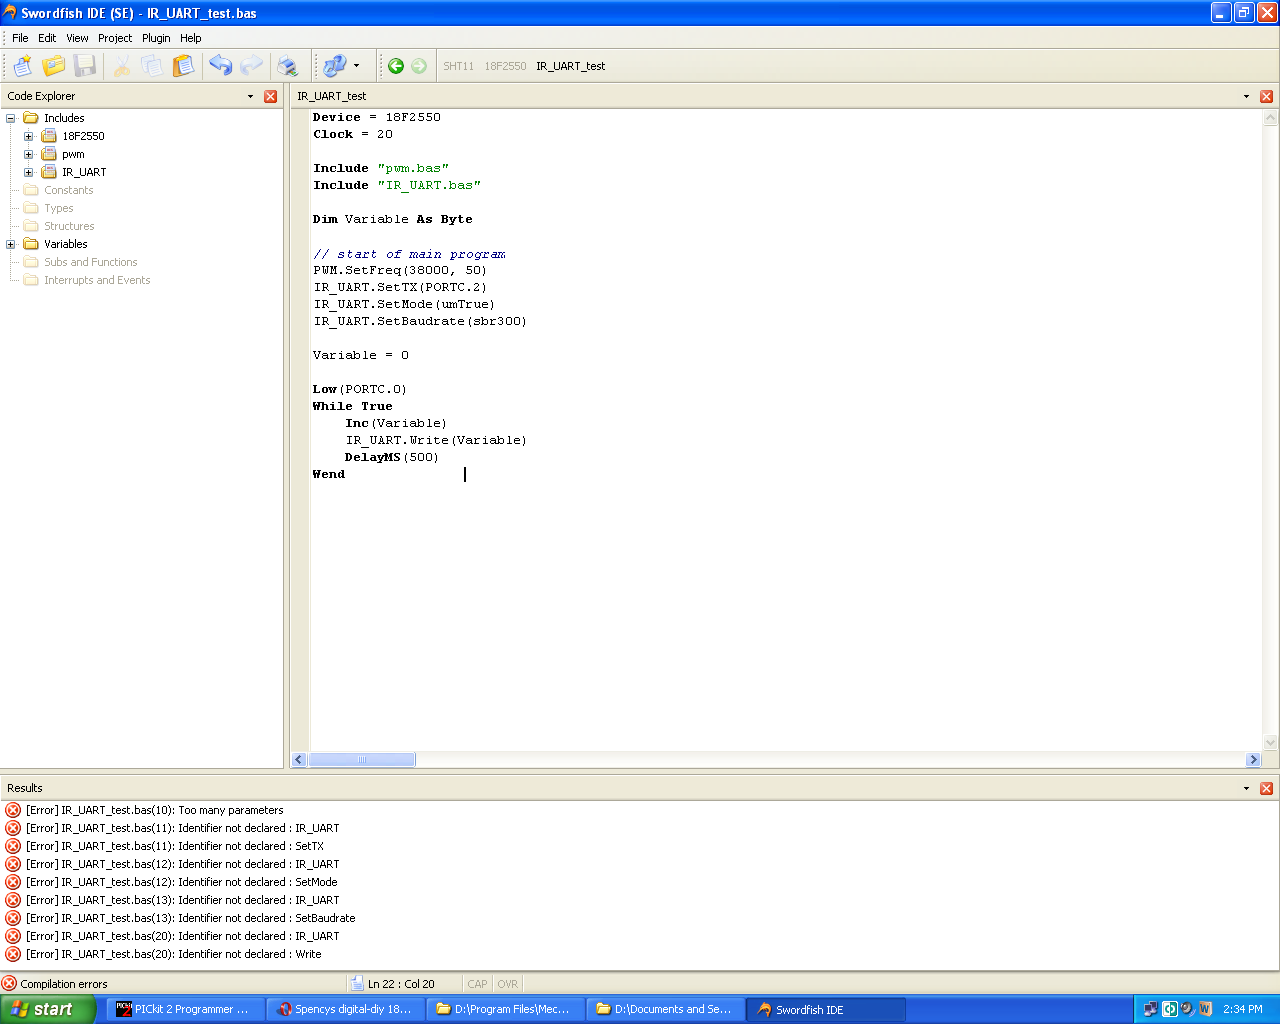Expand the IR_UART include node
1280x1024 pixels.
29,172
